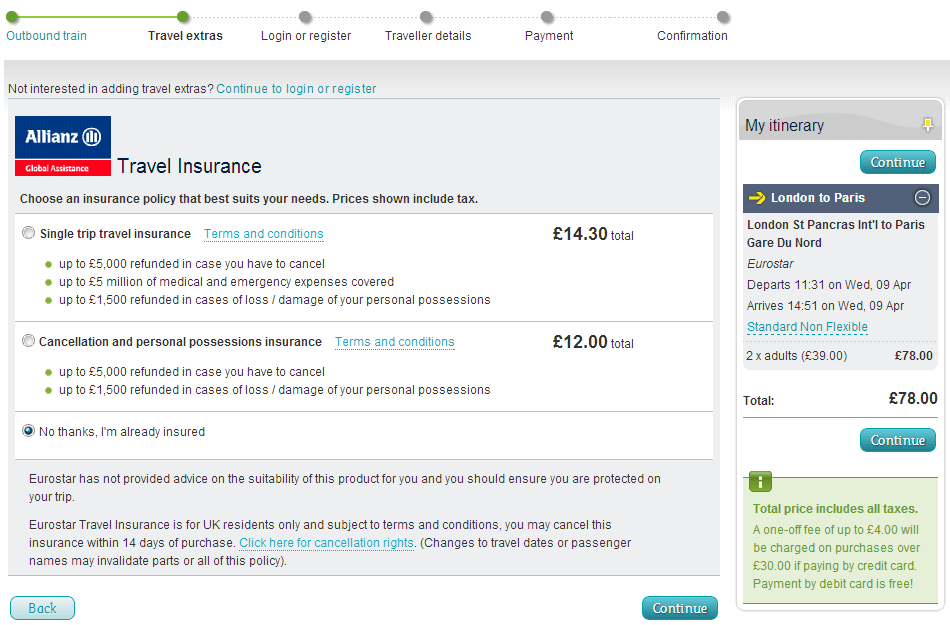Viewport: 950px width, 625px height.
Task: Click Continue below the insurance options
Action: click(680, 608)
